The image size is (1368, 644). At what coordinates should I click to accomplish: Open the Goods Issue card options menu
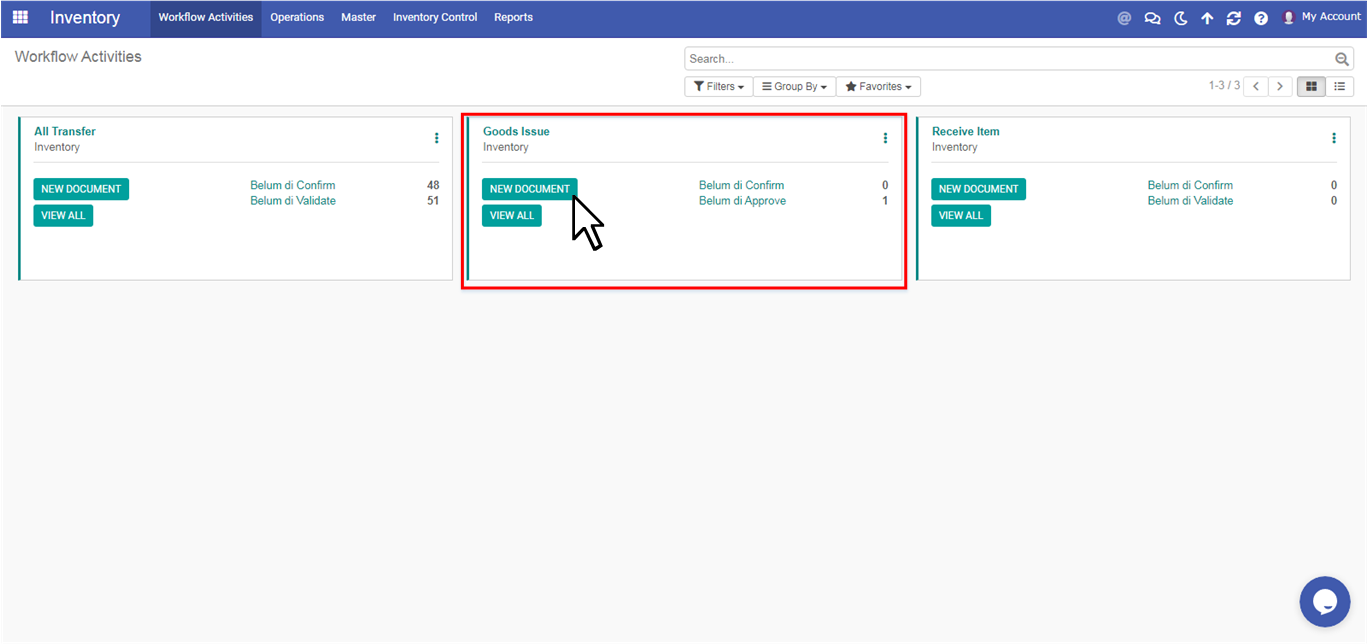click(x=885, y=138)
